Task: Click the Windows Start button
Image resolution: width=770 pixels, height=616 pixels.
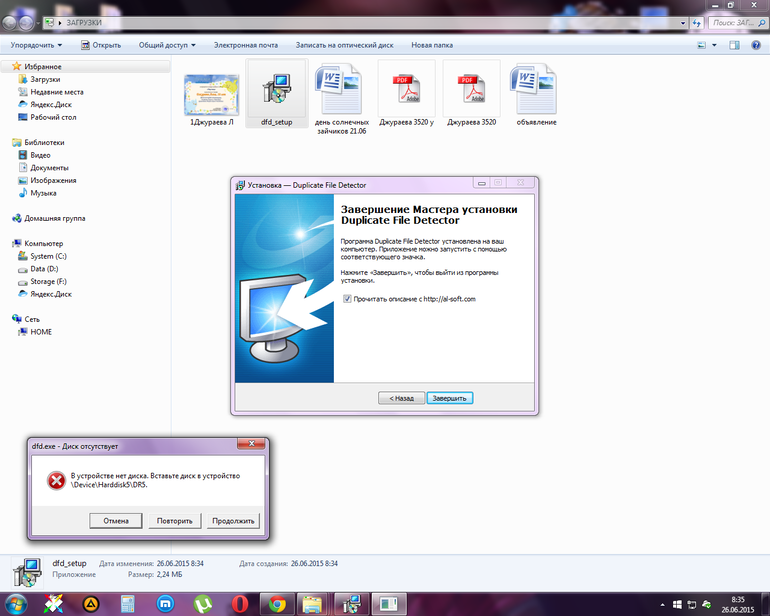Action: 18,603
